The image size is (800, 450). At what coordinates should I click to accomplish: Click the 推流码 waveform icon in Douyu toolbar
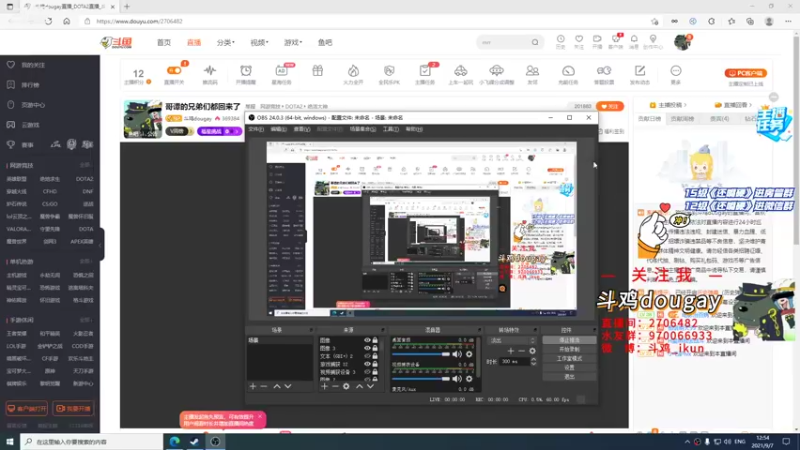coord(210,70)
